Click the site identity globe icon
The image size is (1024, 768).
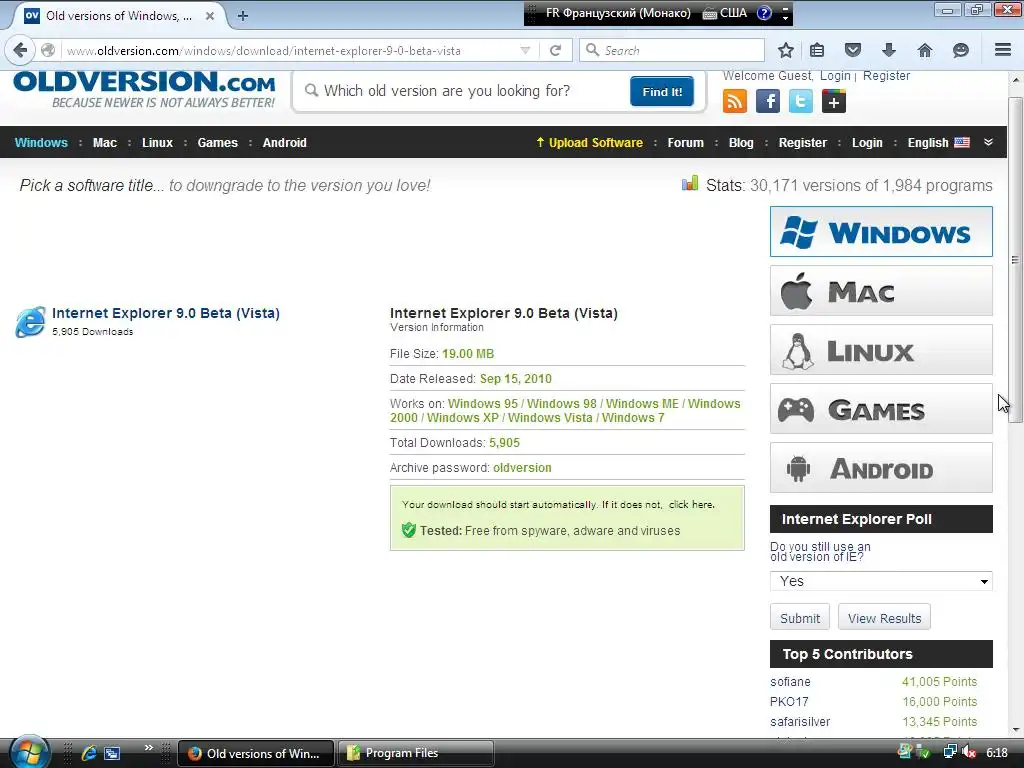coord(48,50)
